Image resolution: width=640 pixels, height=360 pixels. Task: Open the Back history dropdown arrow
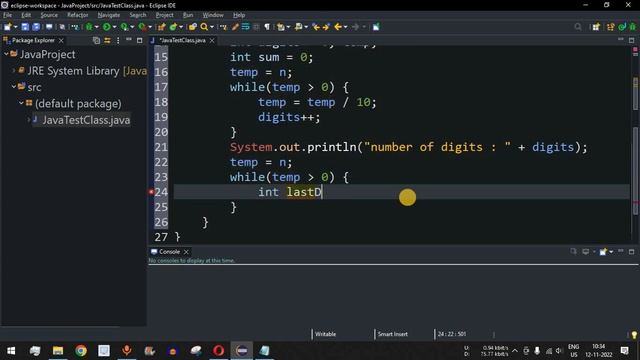pos(346,27)
